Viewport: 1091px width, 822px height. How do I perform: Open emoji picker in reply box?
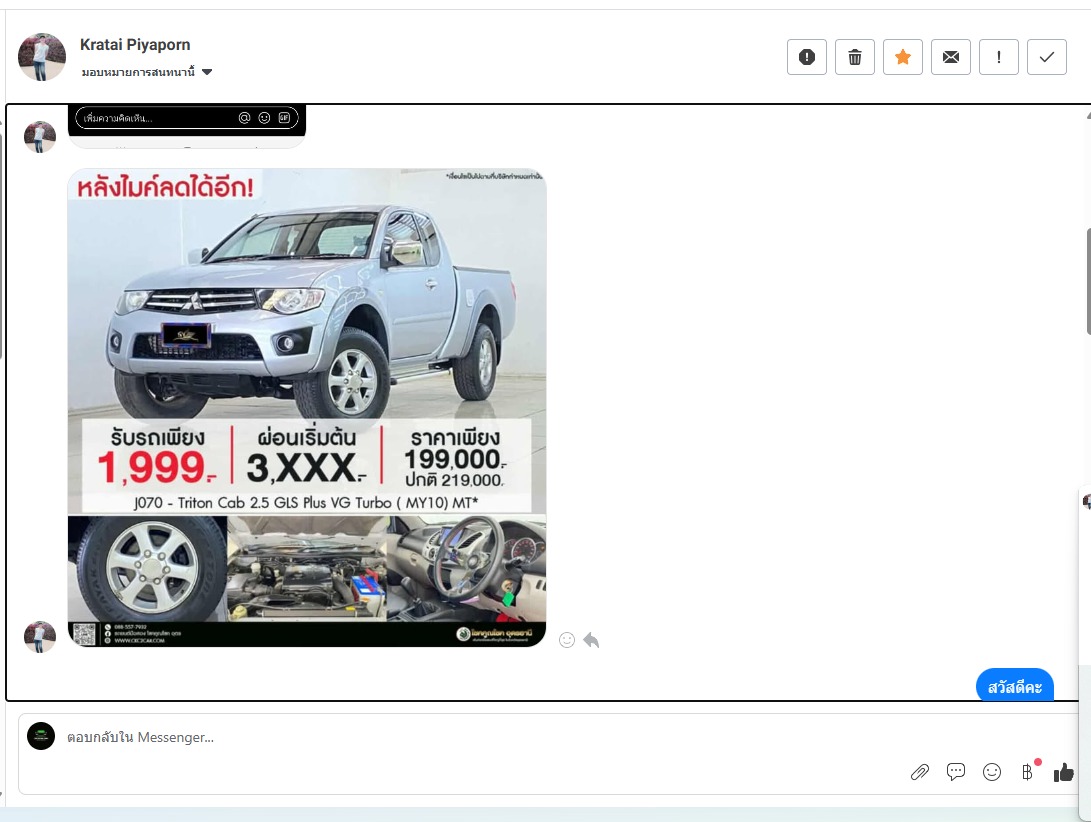[992, 772]
